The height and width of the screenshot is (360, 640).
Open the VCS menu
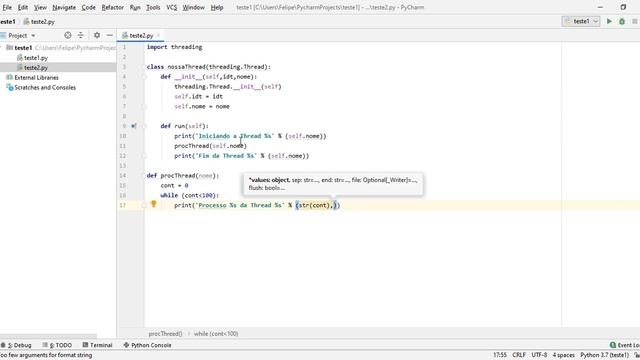point(171,7)
